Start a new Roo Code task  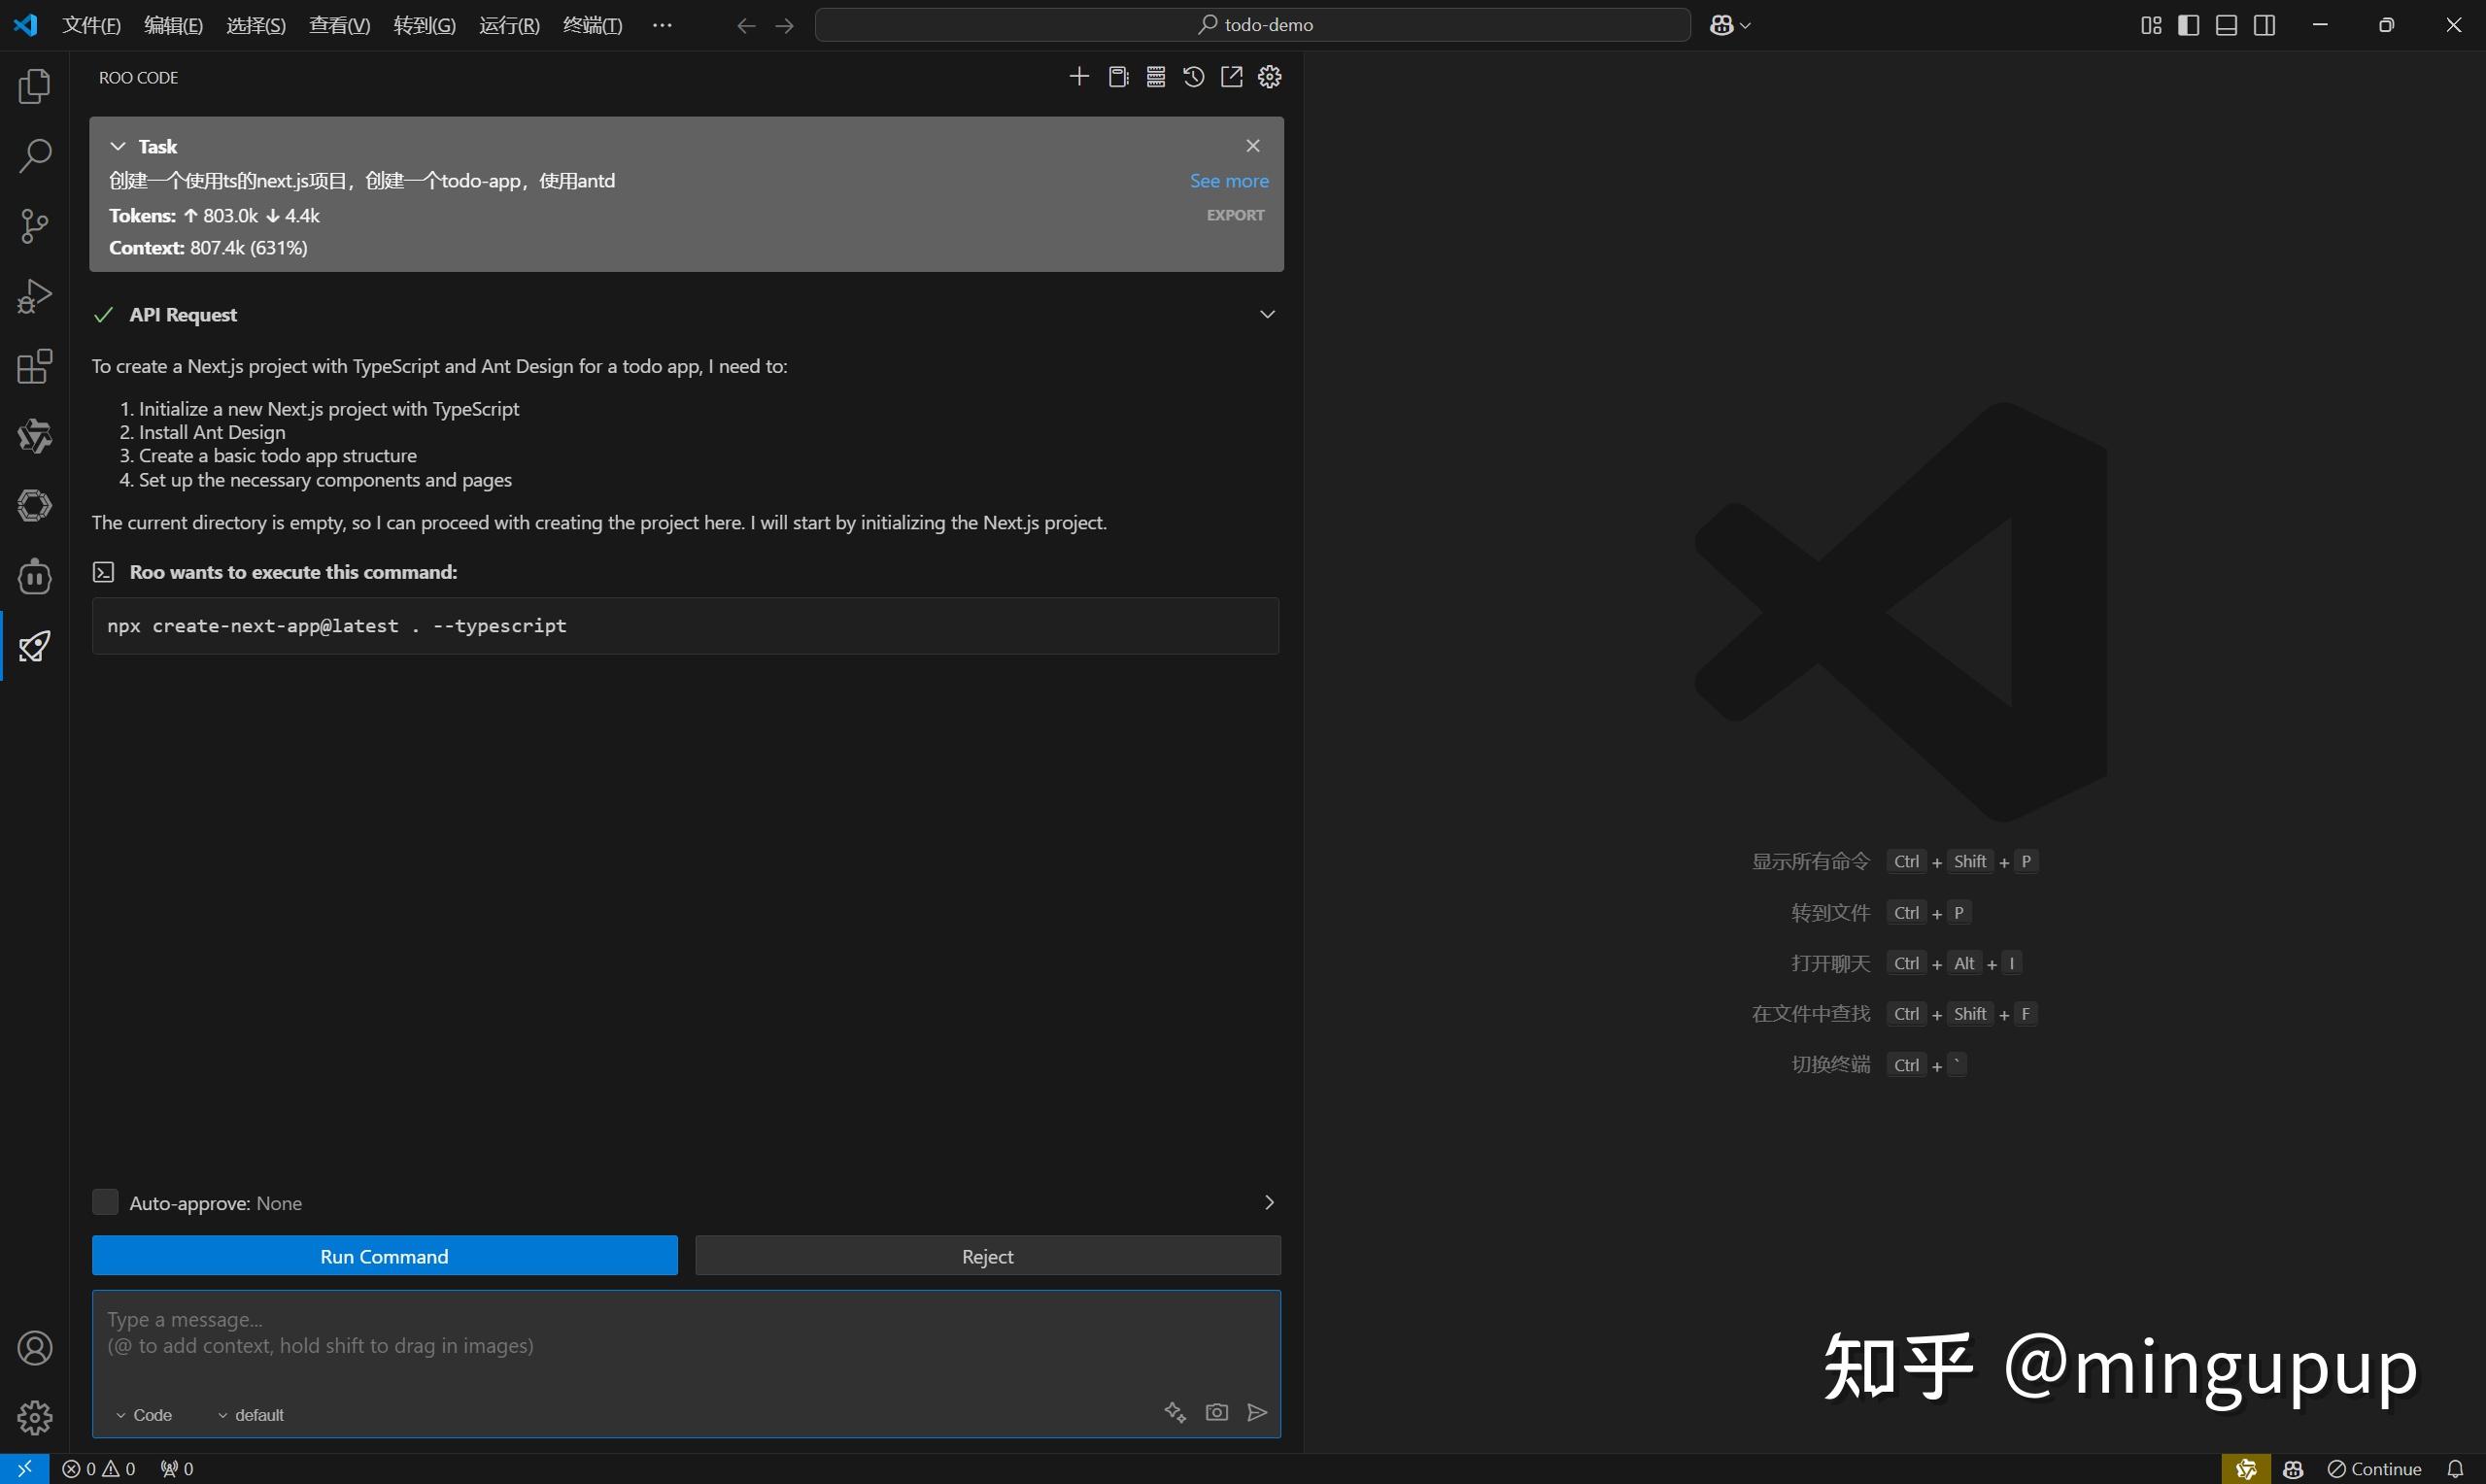tap(1079, 76)
